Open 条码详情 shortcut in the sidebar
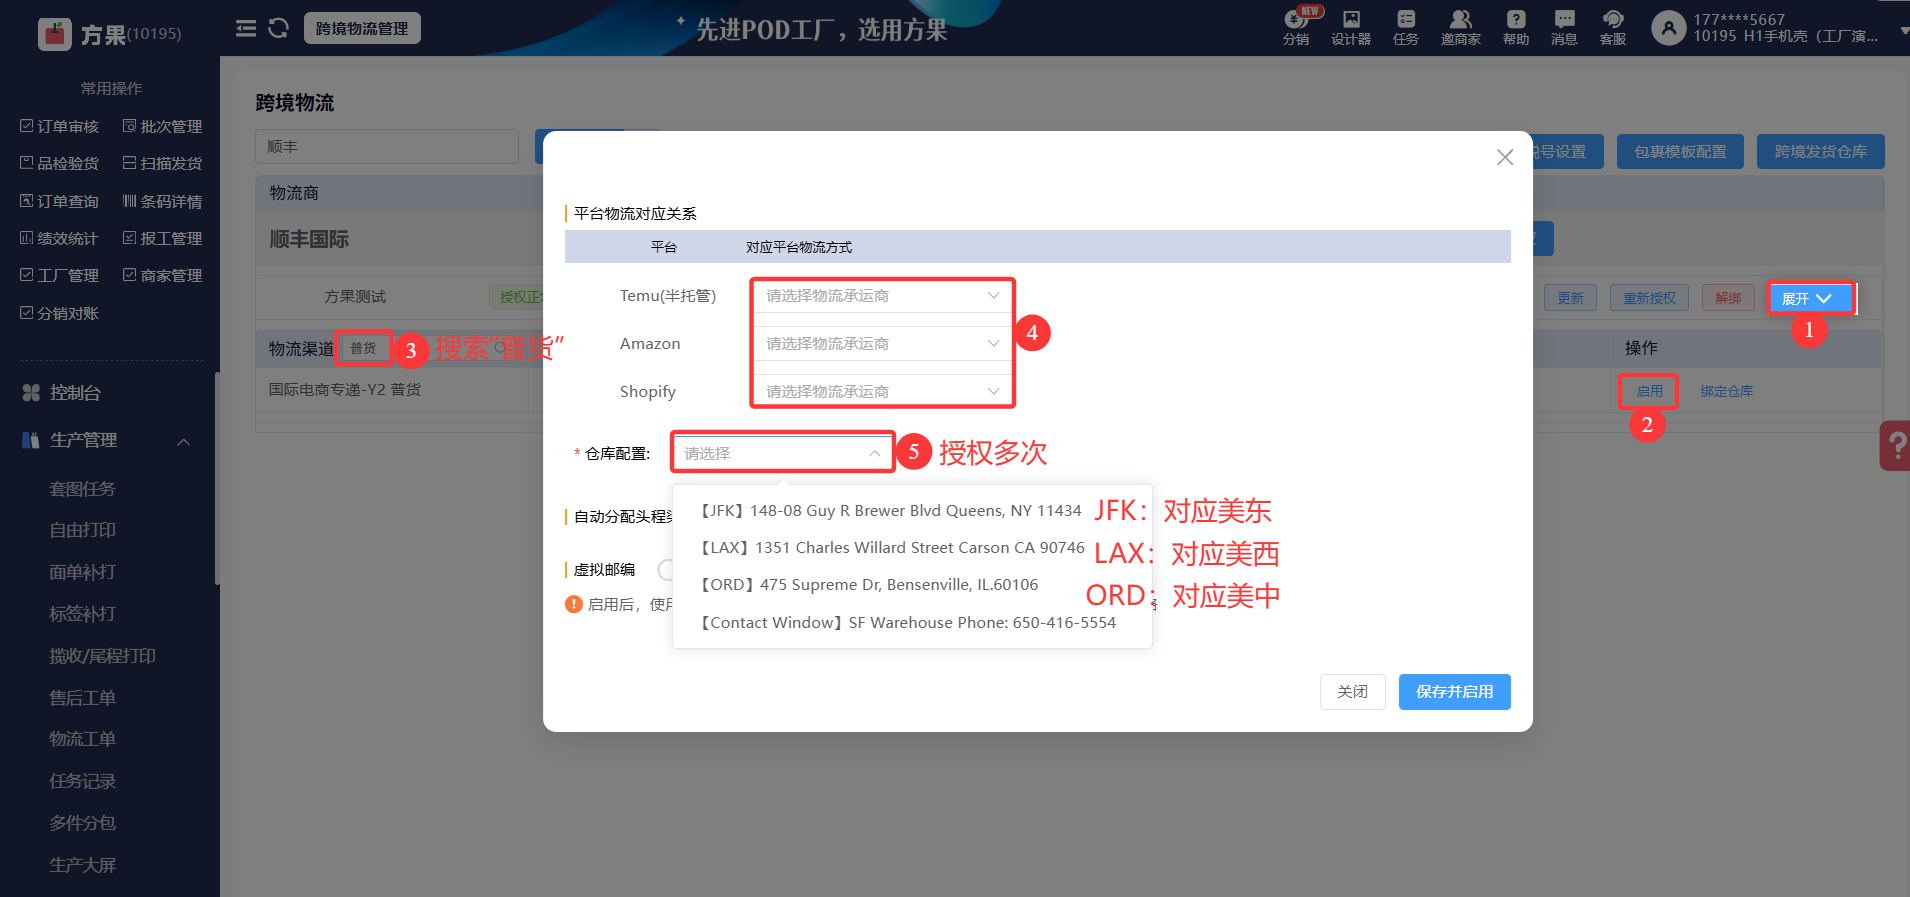This screenshot has height=897, width=1910. 162,201
